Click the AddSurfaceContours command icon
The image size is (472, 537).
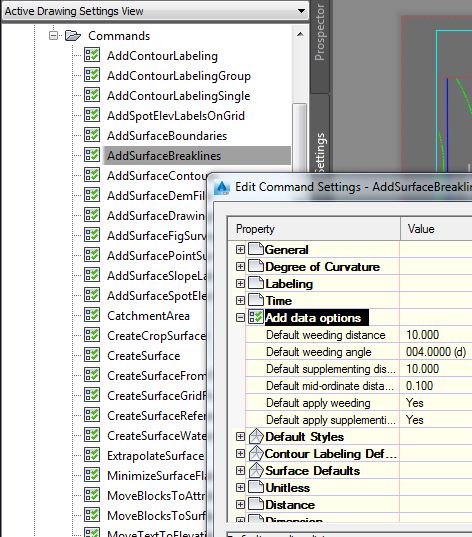pyautogui.click(x=92, y=175)
